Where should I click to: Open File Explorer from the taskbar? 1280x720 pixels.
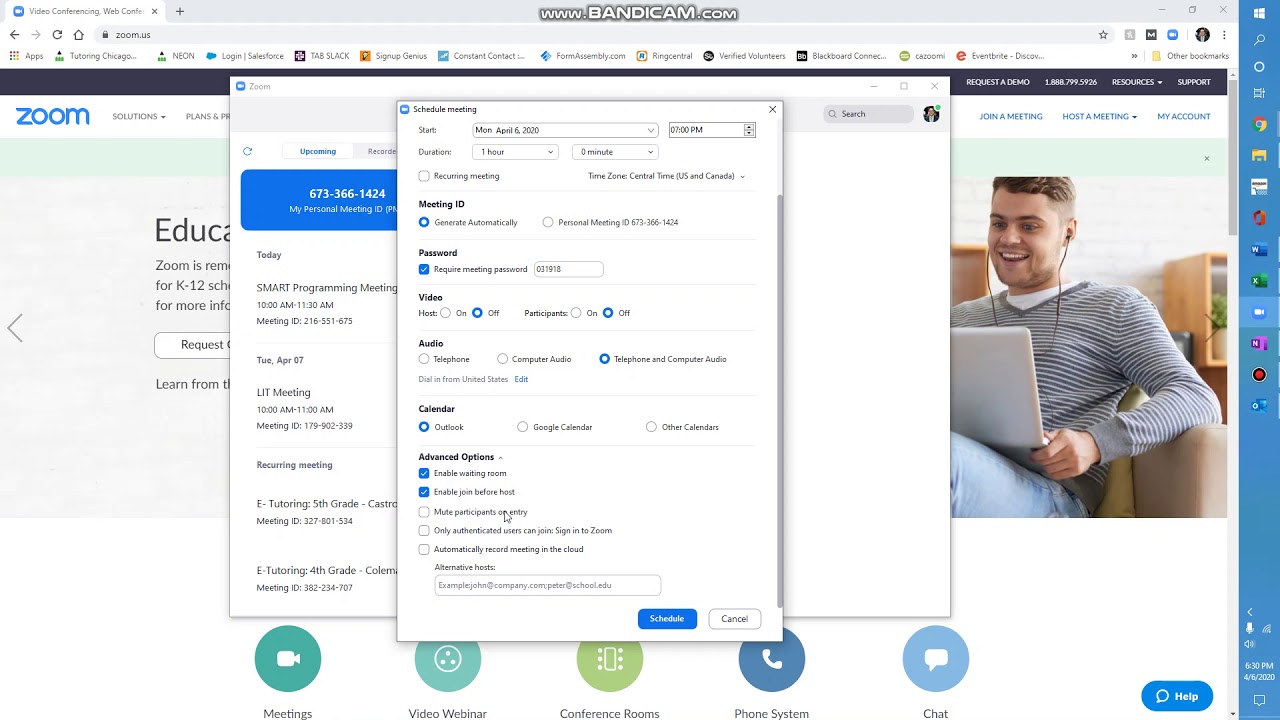(x=1259, y=156)
